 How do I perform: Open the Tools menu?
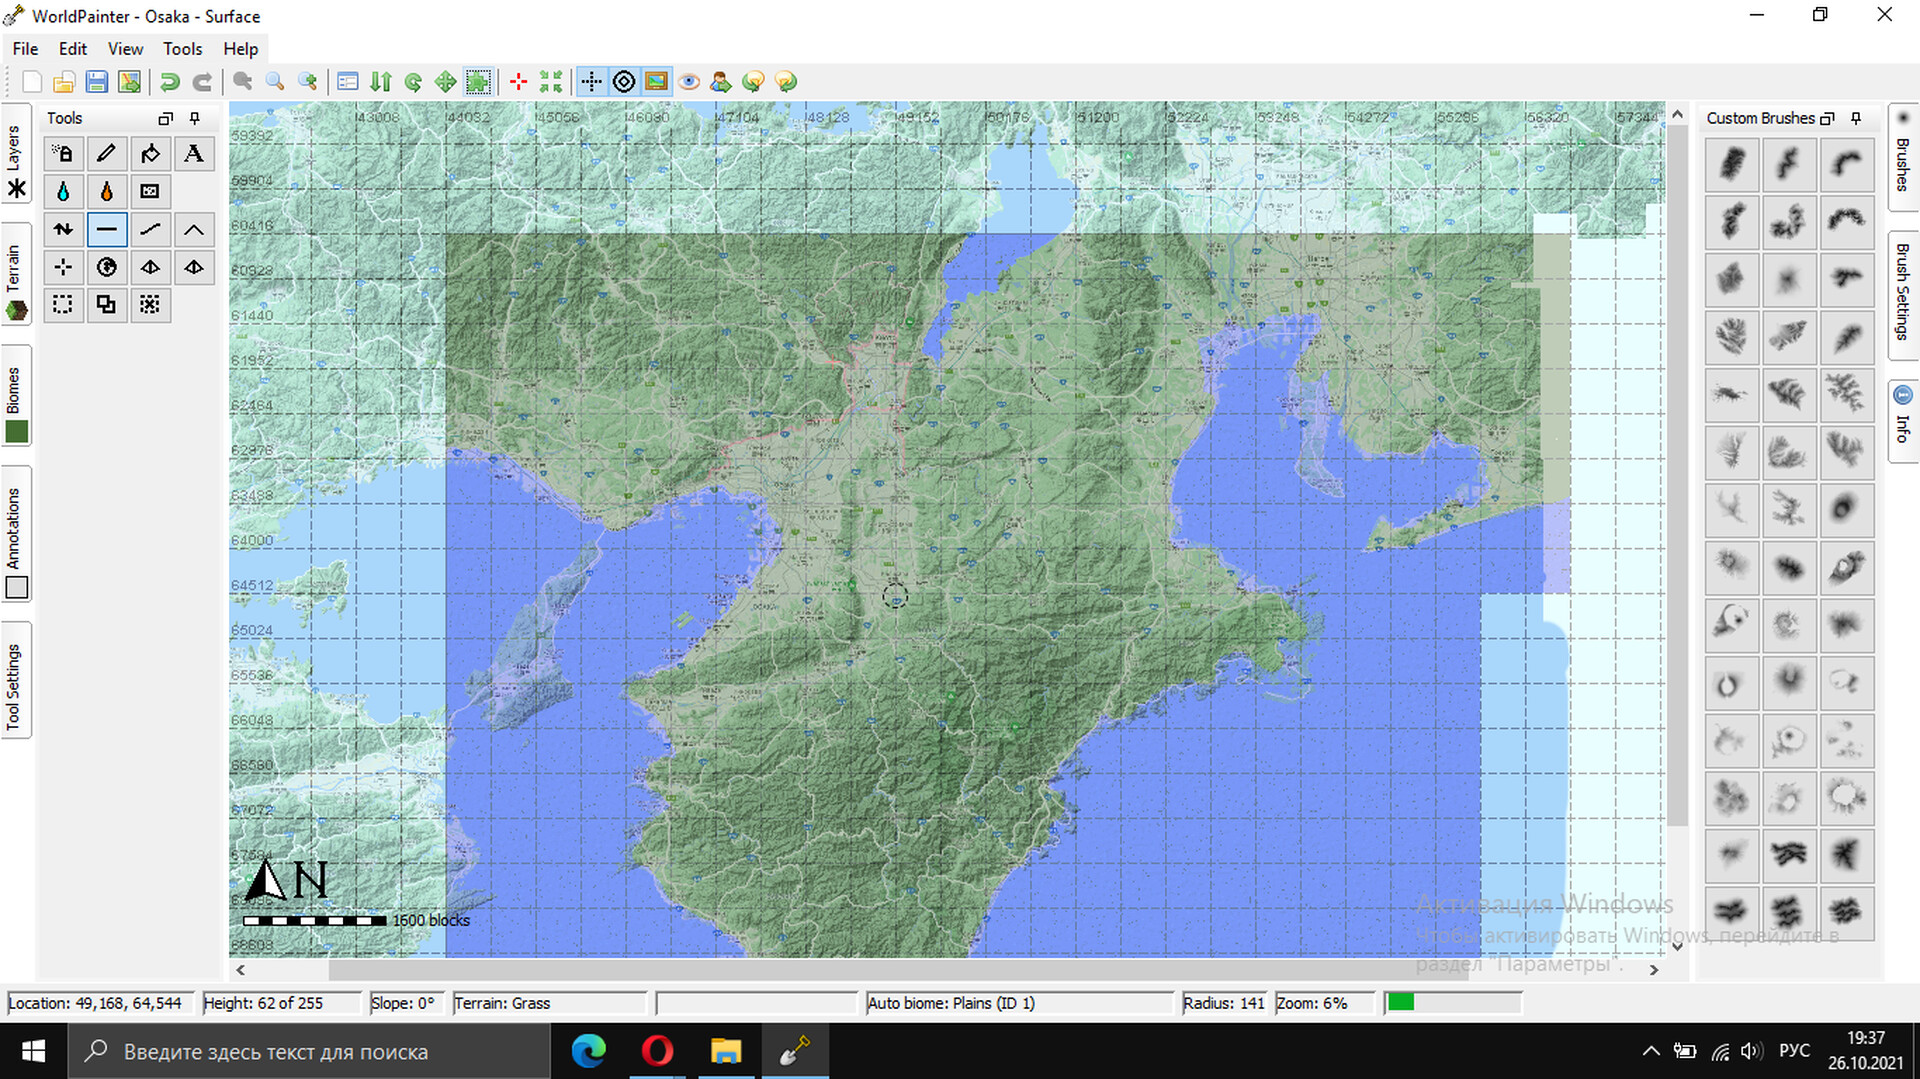(x=182, y=48)
